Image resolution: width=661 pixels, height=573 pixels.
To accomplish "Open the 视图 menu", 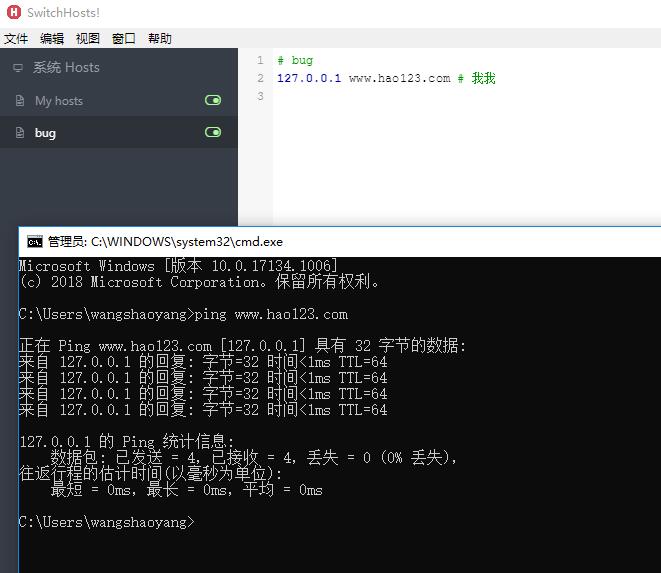I will pos(88,39).
